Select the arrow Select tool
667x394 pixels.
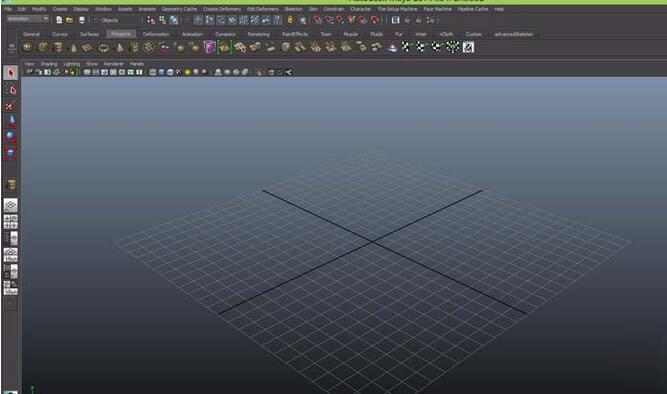tap(11, 73)
